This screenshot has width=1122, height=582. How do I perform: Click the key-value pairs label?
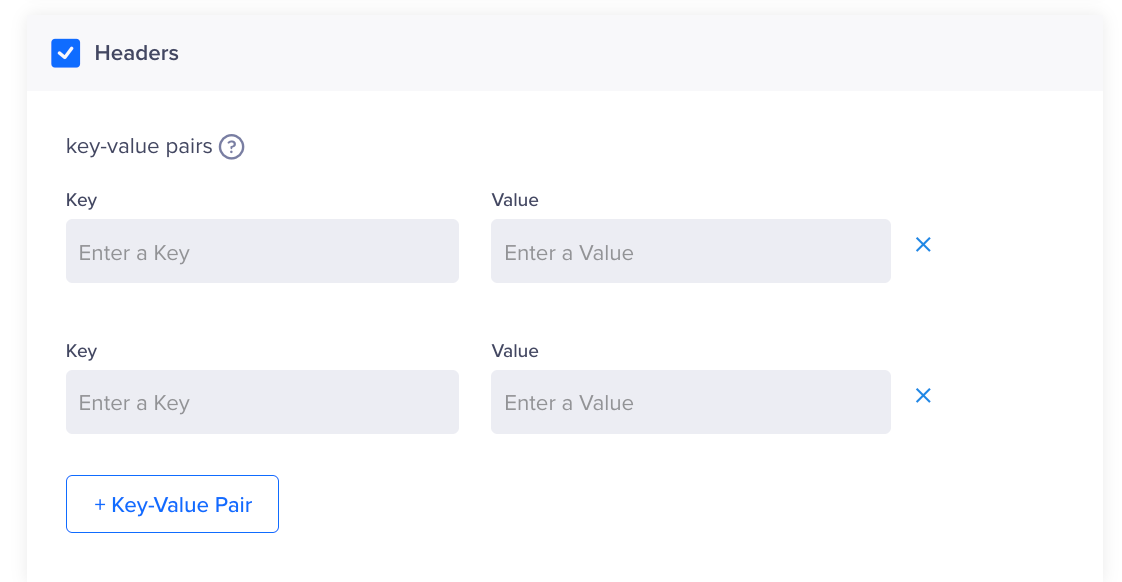point(139,147)
